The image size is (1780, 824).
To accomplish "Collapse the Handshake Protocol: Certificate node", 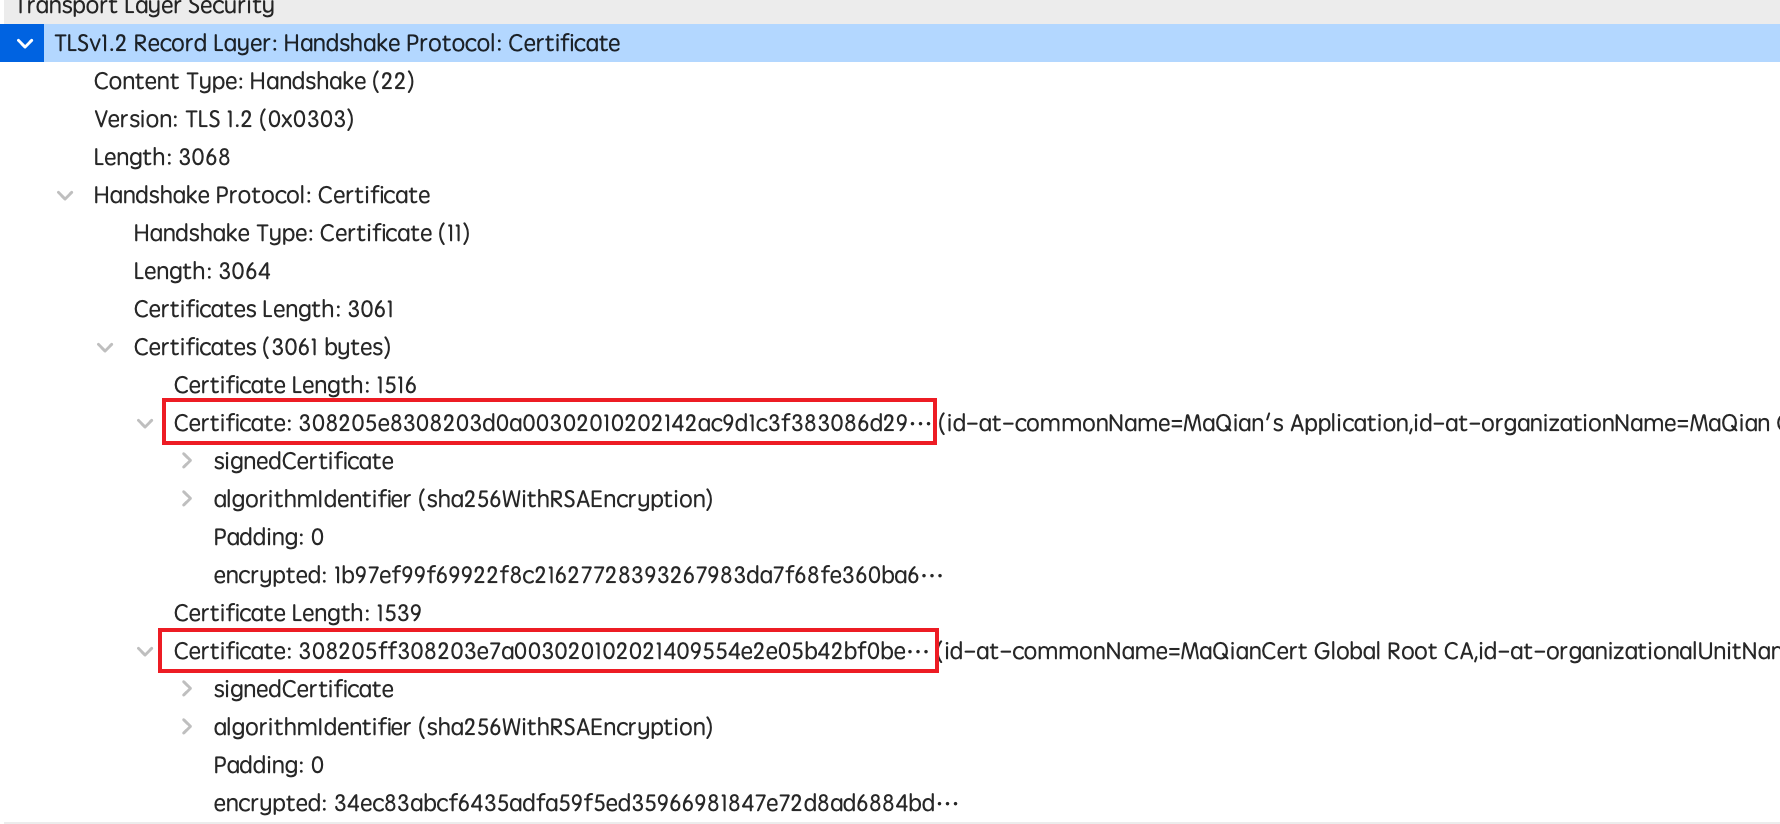I will (65, 195).
